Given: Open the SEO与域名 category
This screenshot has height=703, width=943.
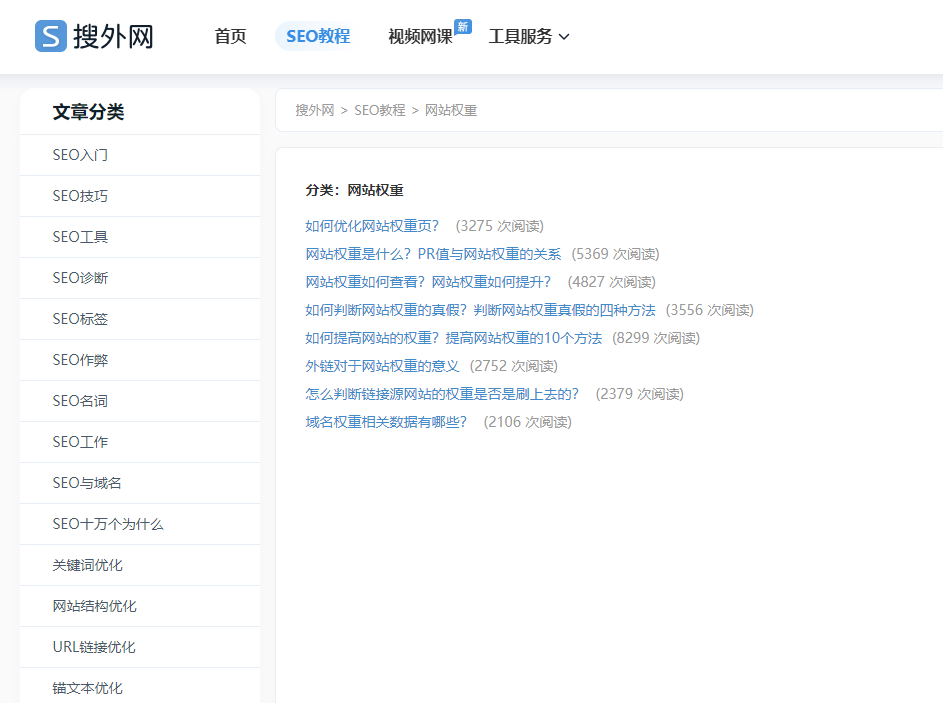Looking at the screenshot, I should pos(140,483).
